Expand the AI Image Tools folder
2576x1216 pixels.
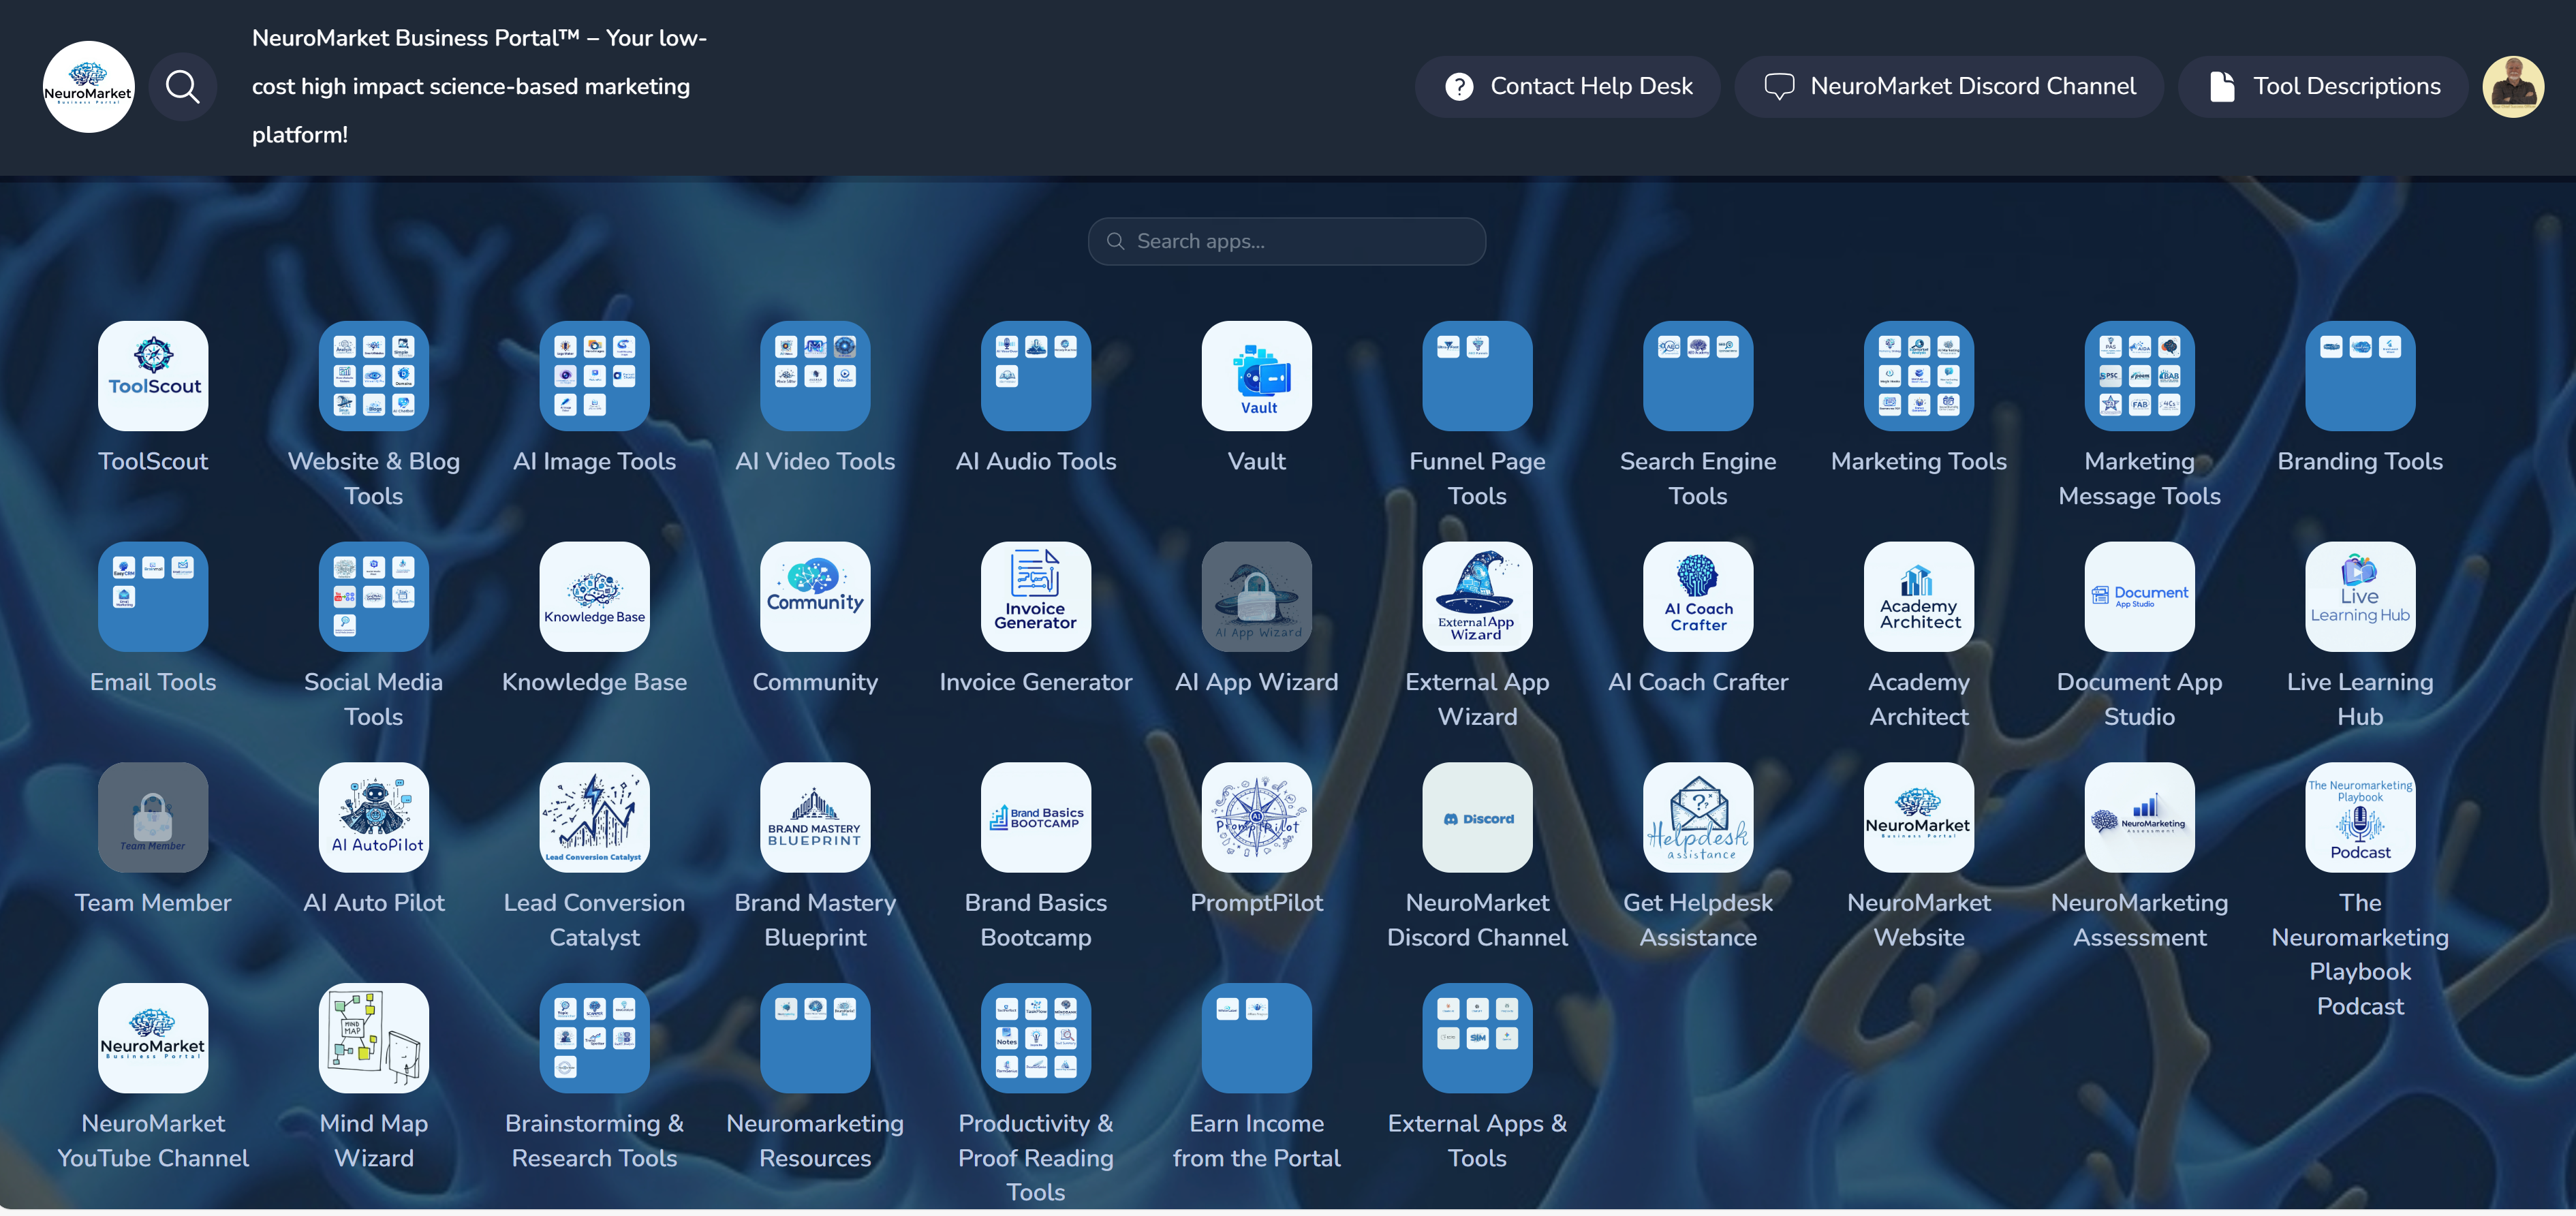click(x=594, y=376)
